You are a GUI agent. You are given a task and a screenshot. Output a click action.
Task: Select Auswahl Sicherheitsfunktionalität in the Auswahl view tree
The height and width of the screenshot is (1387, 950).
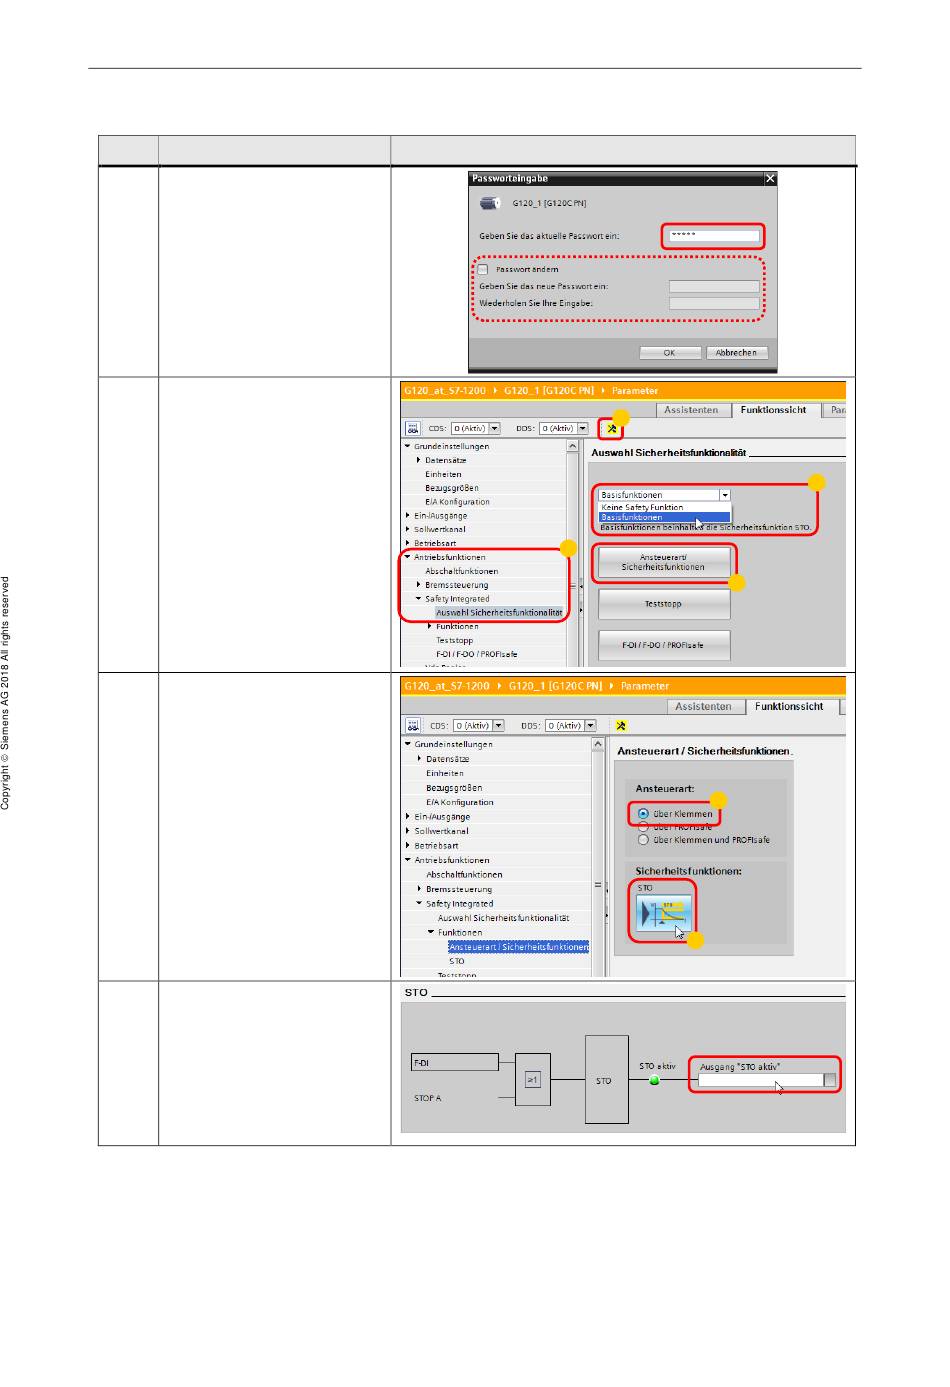click(x=499, y=612)
